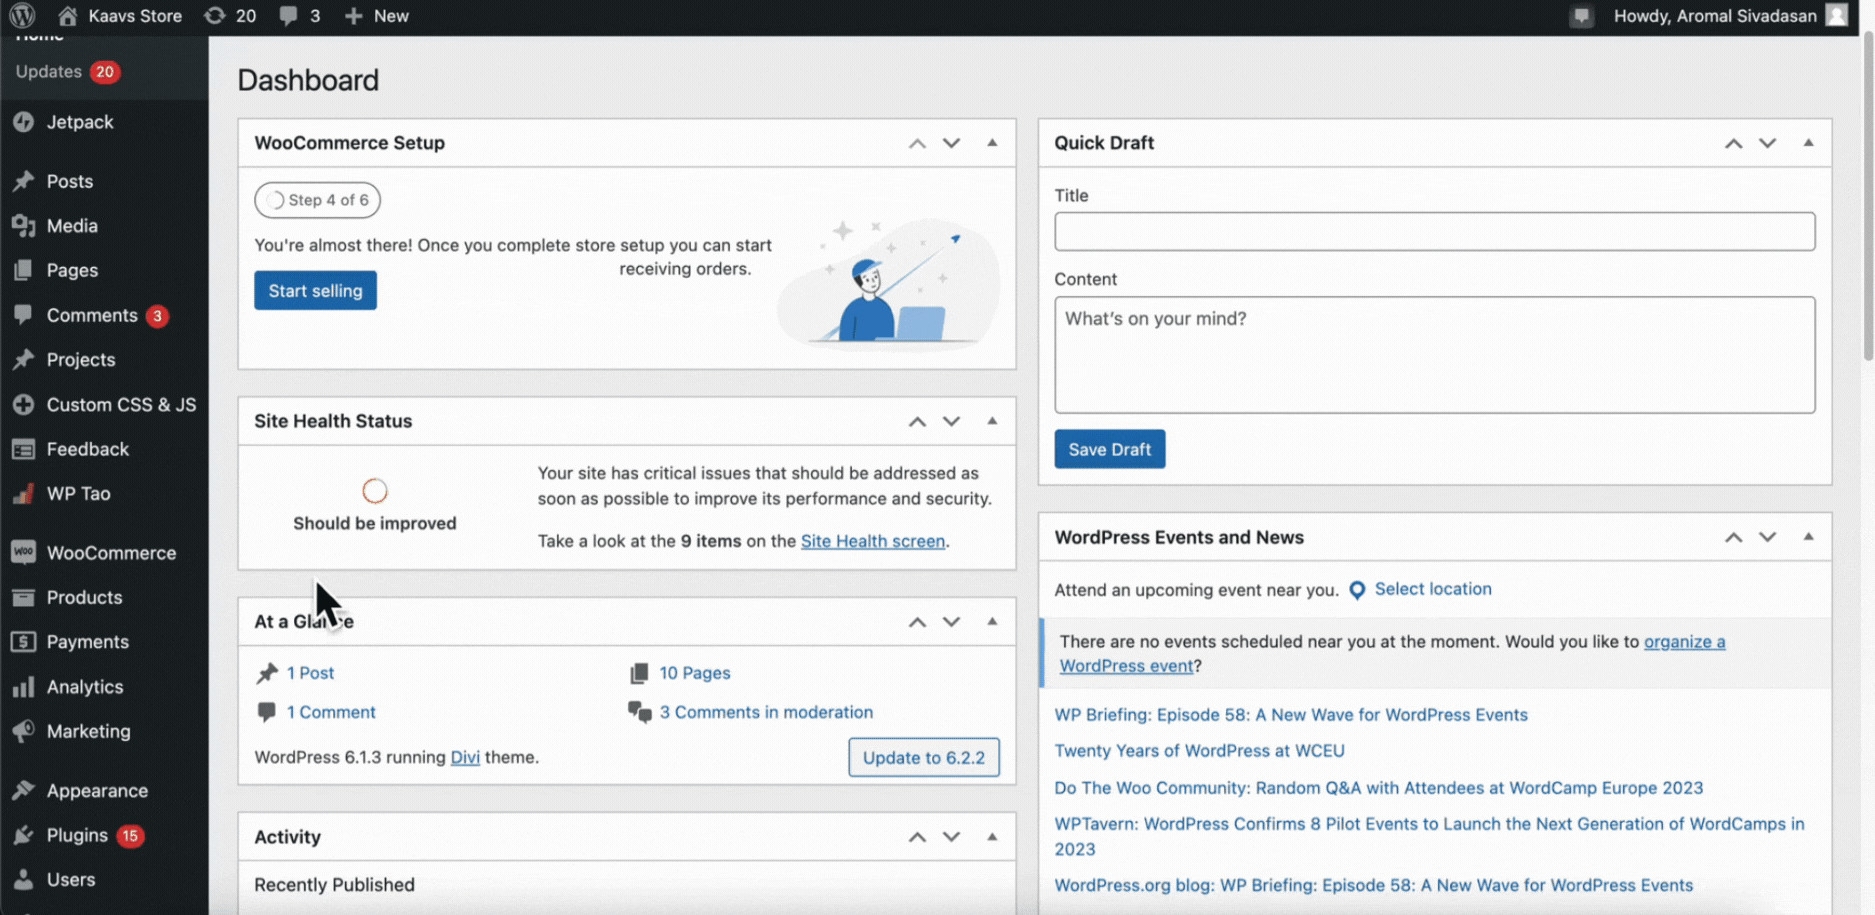Screen dimensions: 1875x915
Task: Click the Media sidebar icon
Action: (23, 226)
